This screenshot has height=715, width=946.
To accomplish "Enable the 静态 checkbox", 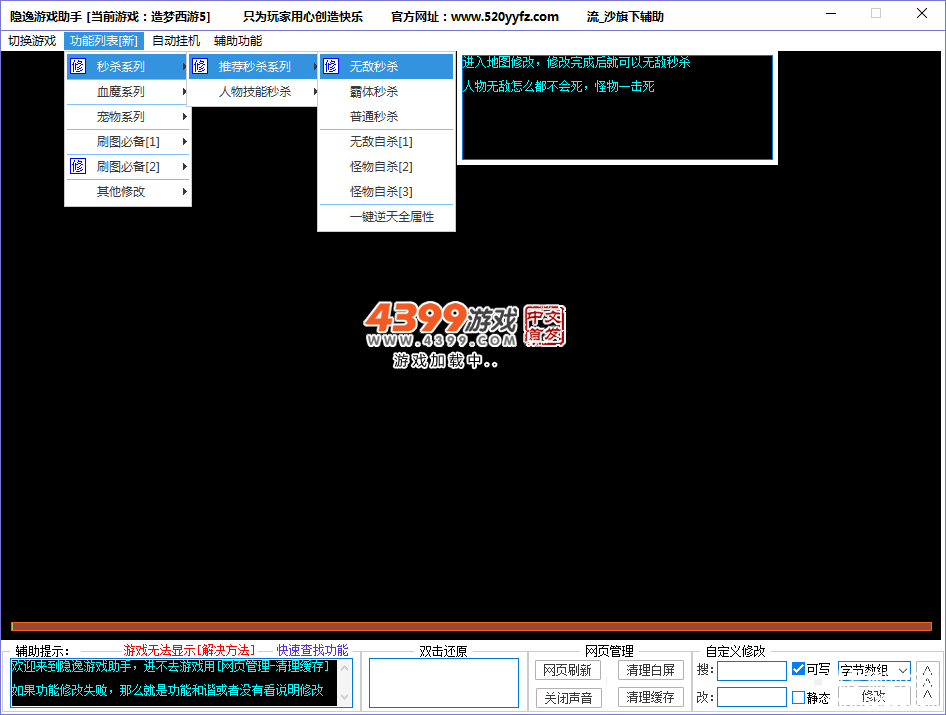I will pyautogui.click(x=798, y=698).
